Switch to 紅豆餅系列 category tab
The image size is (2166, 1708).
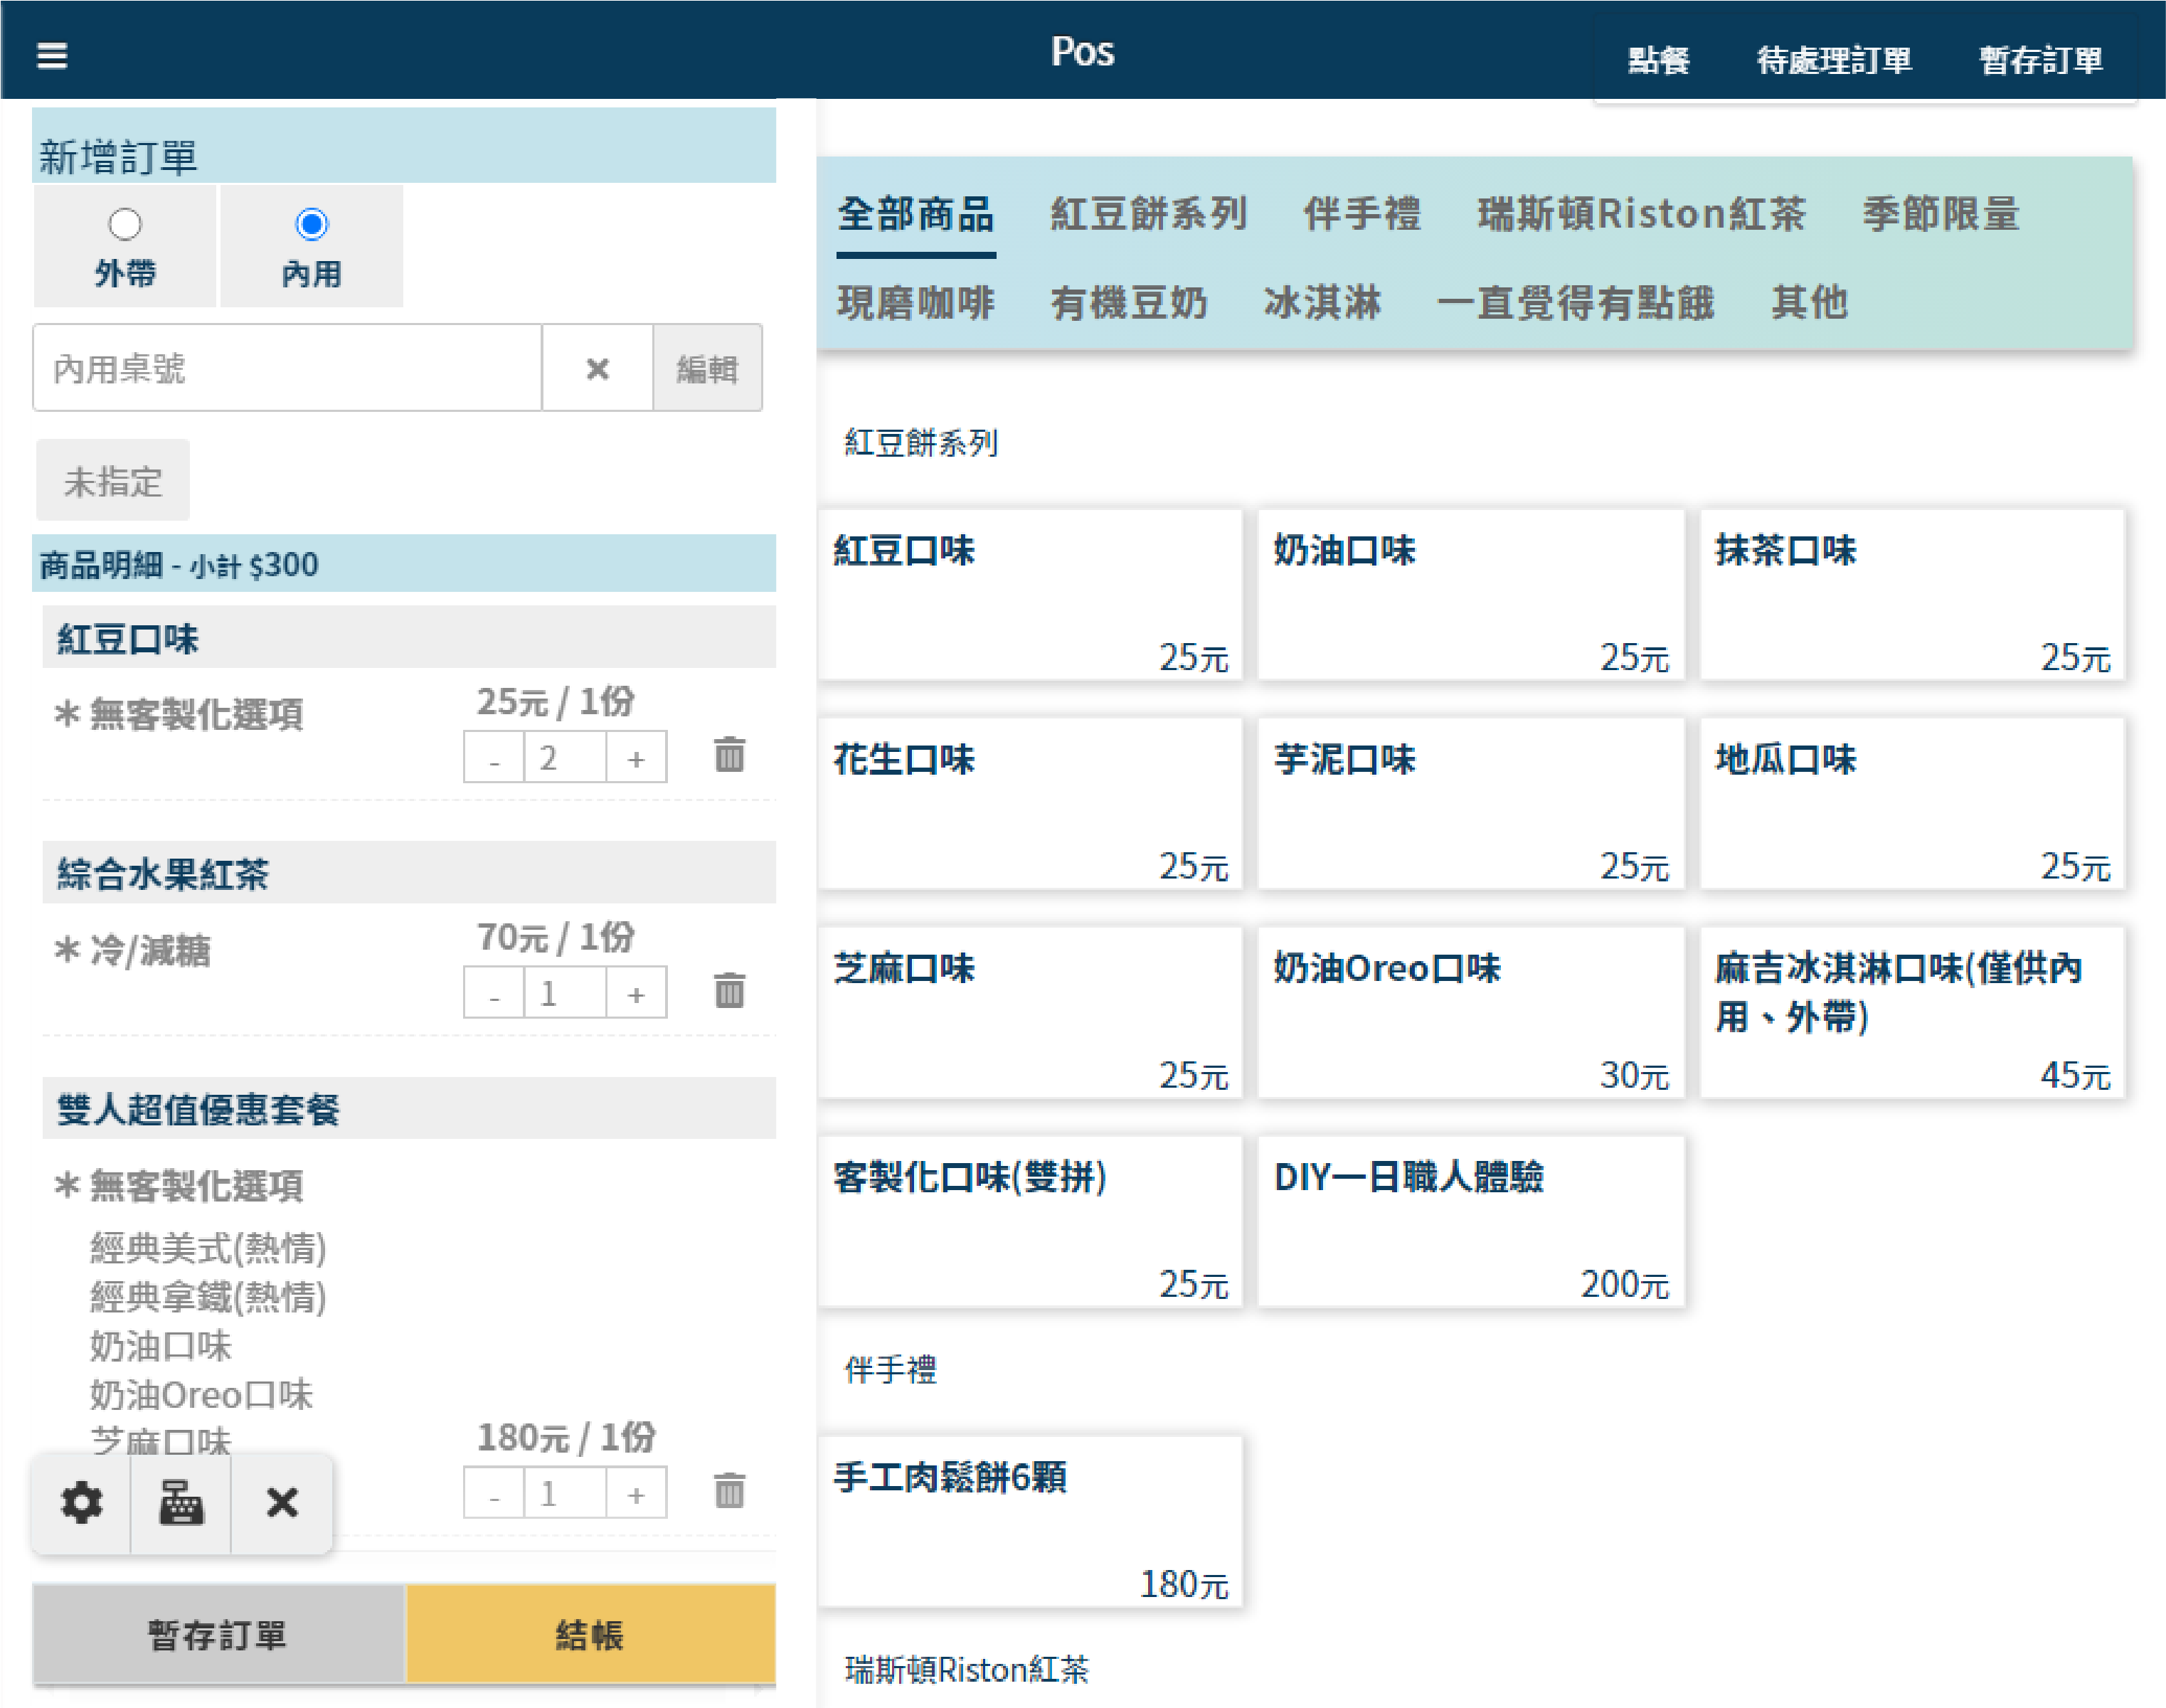tap(1148, 214)
